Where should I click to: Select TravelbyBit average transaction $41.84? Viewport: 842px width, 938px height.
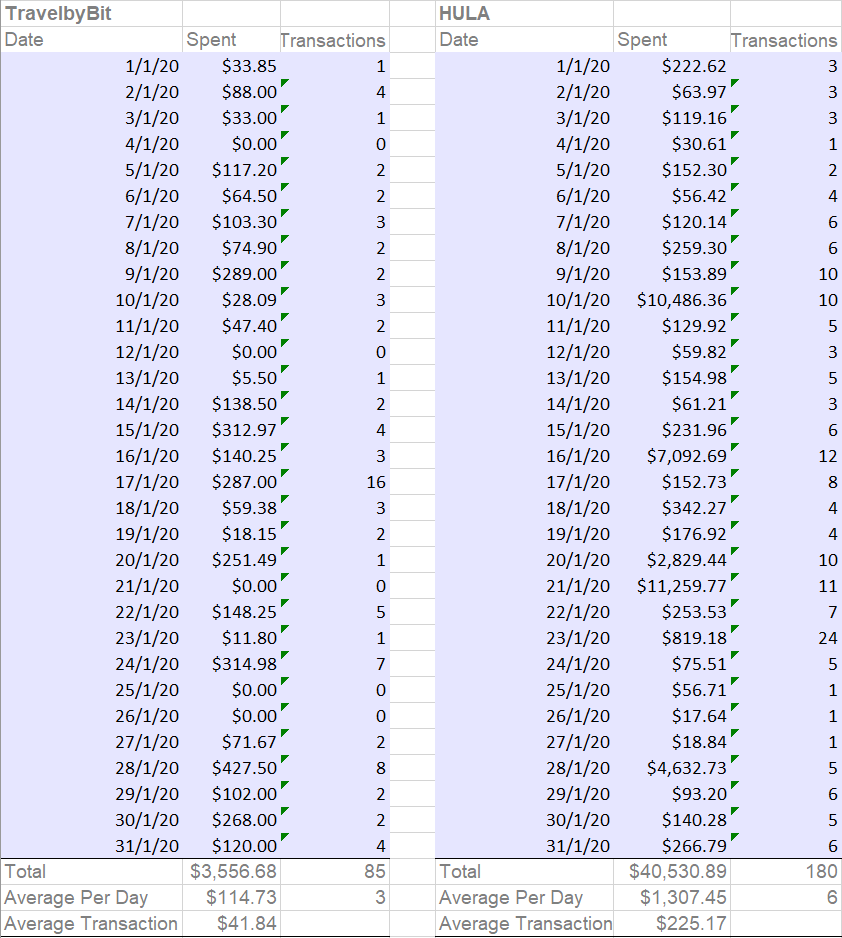point(231,924)
